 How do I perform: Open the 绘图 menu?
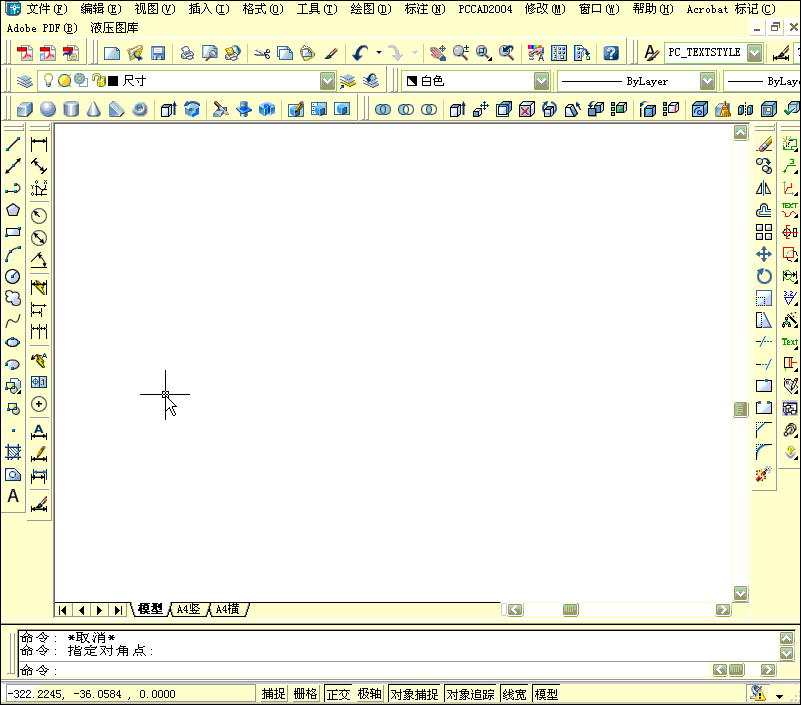point(371,9)
